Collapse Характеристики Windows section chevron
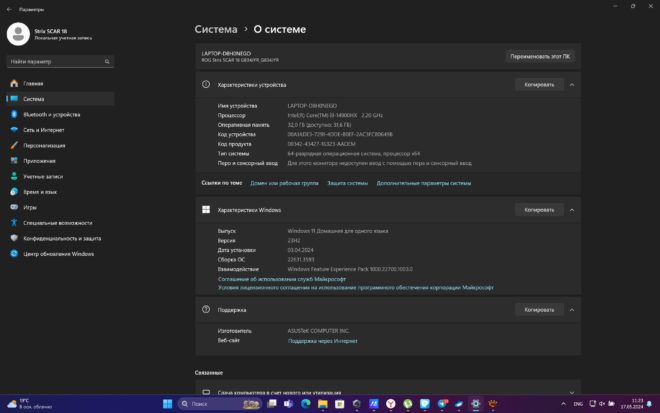 572,210
